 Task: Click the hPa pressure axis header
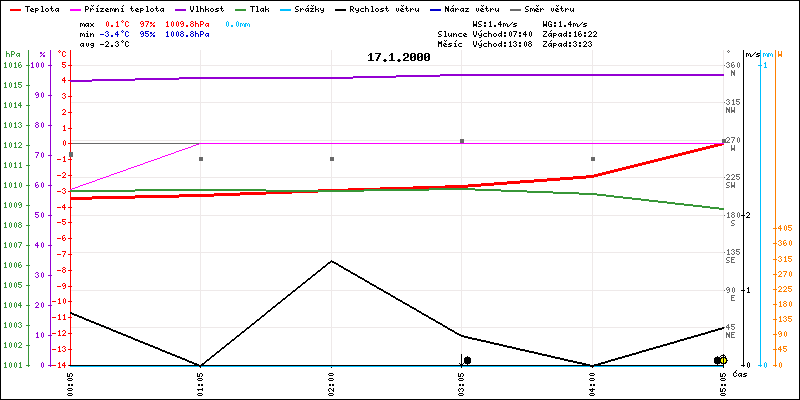[x=12, y=54]
